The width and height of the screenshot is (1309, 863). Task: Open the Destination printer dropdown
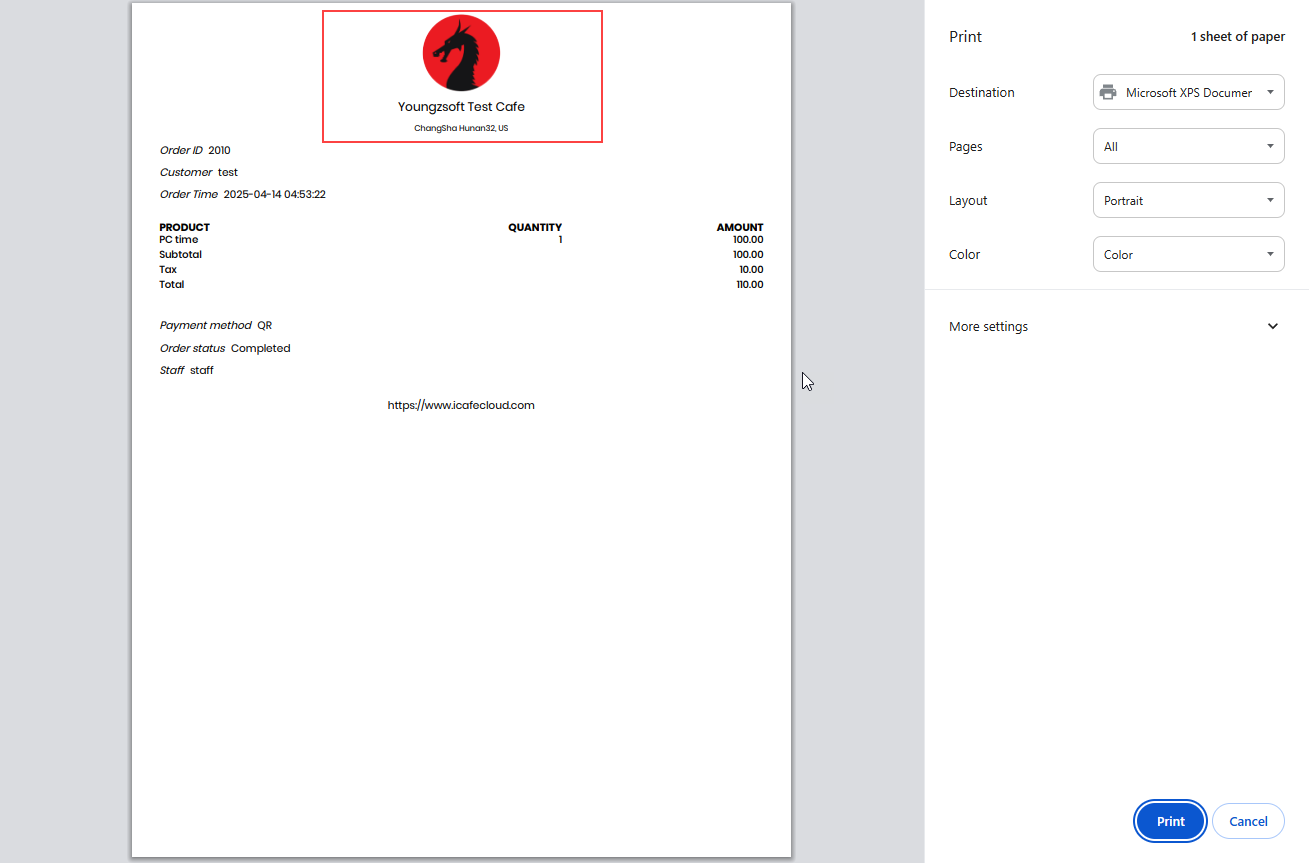click(x=1188, y=92)
